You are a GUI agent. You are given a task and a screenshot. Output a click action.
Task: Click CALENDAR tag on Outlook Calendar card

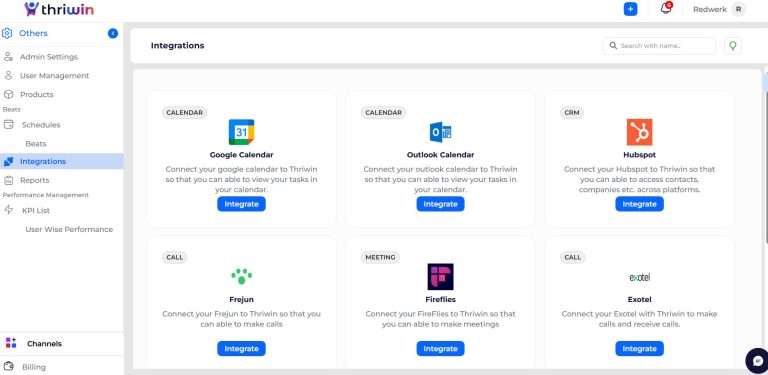384,113
